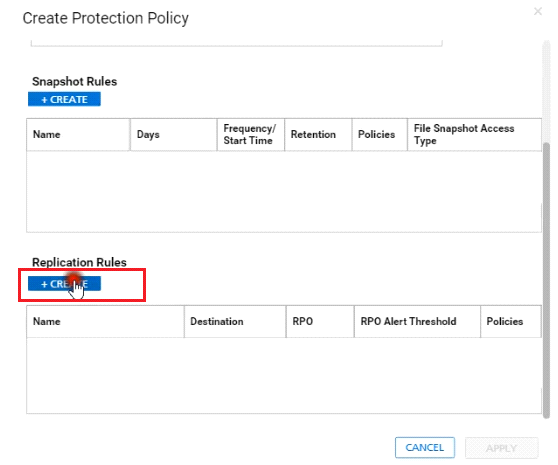Sort replication rules by Name column
The width and height of the screenshot is (558, 465).
[x=105, y=321]
